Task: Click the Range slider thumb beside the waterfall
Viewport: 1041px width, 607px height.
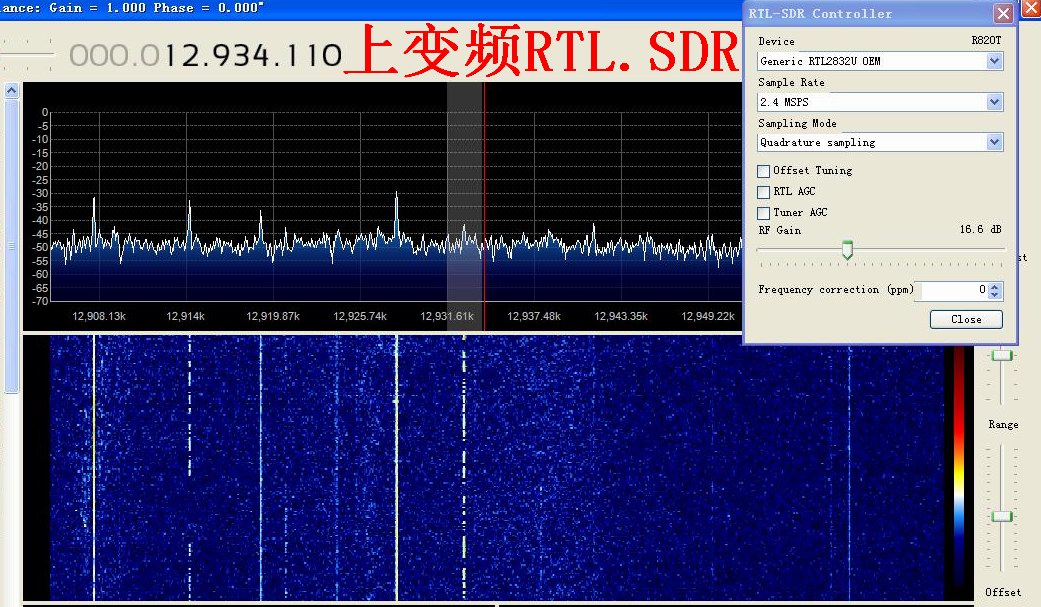Action: pos(1001,517)
